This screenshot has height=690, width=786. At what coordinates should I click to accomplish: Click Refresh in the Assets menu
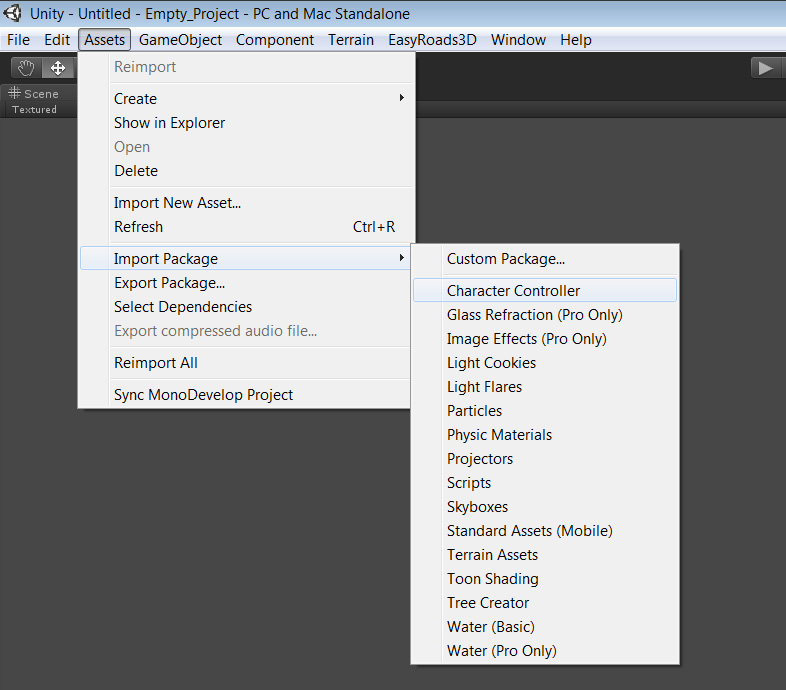pyautogui.click(x=246, y=227)
